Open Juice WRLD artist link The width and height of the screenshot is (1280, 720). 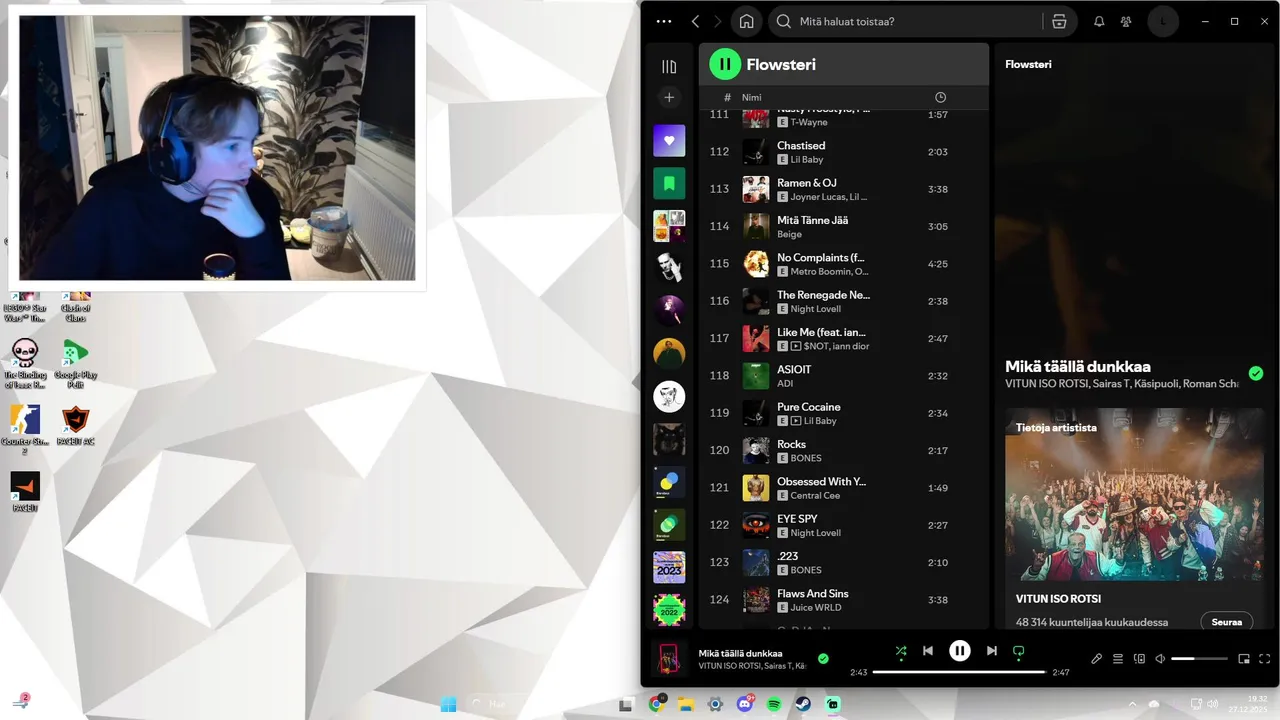click(x=816, y=607)
